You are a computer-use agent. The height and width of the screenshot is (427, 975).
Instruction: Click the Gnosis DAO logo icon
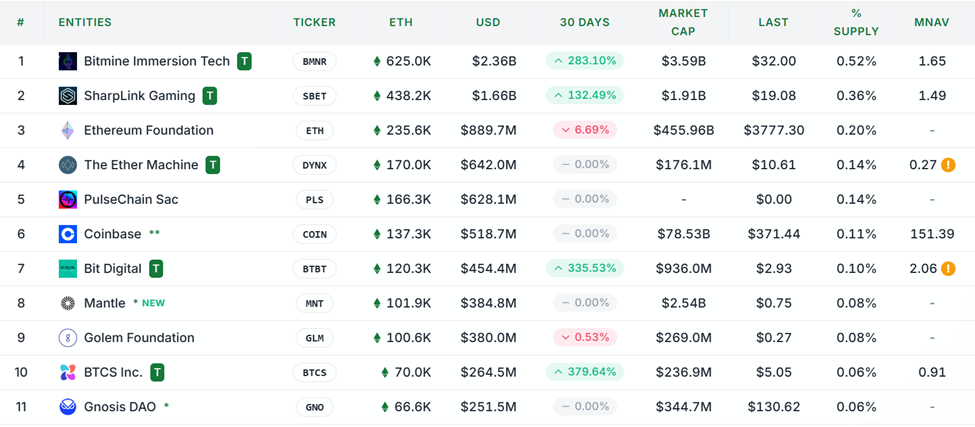pyautogui.click(x=67, y=407)
